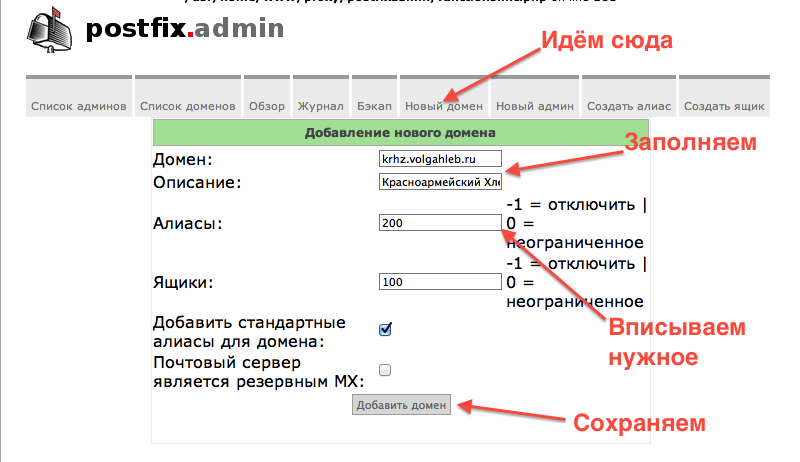This screenshot has width=800, height=462.
Task: Go to the Создать алиас tab
Action: click(629, 106)
